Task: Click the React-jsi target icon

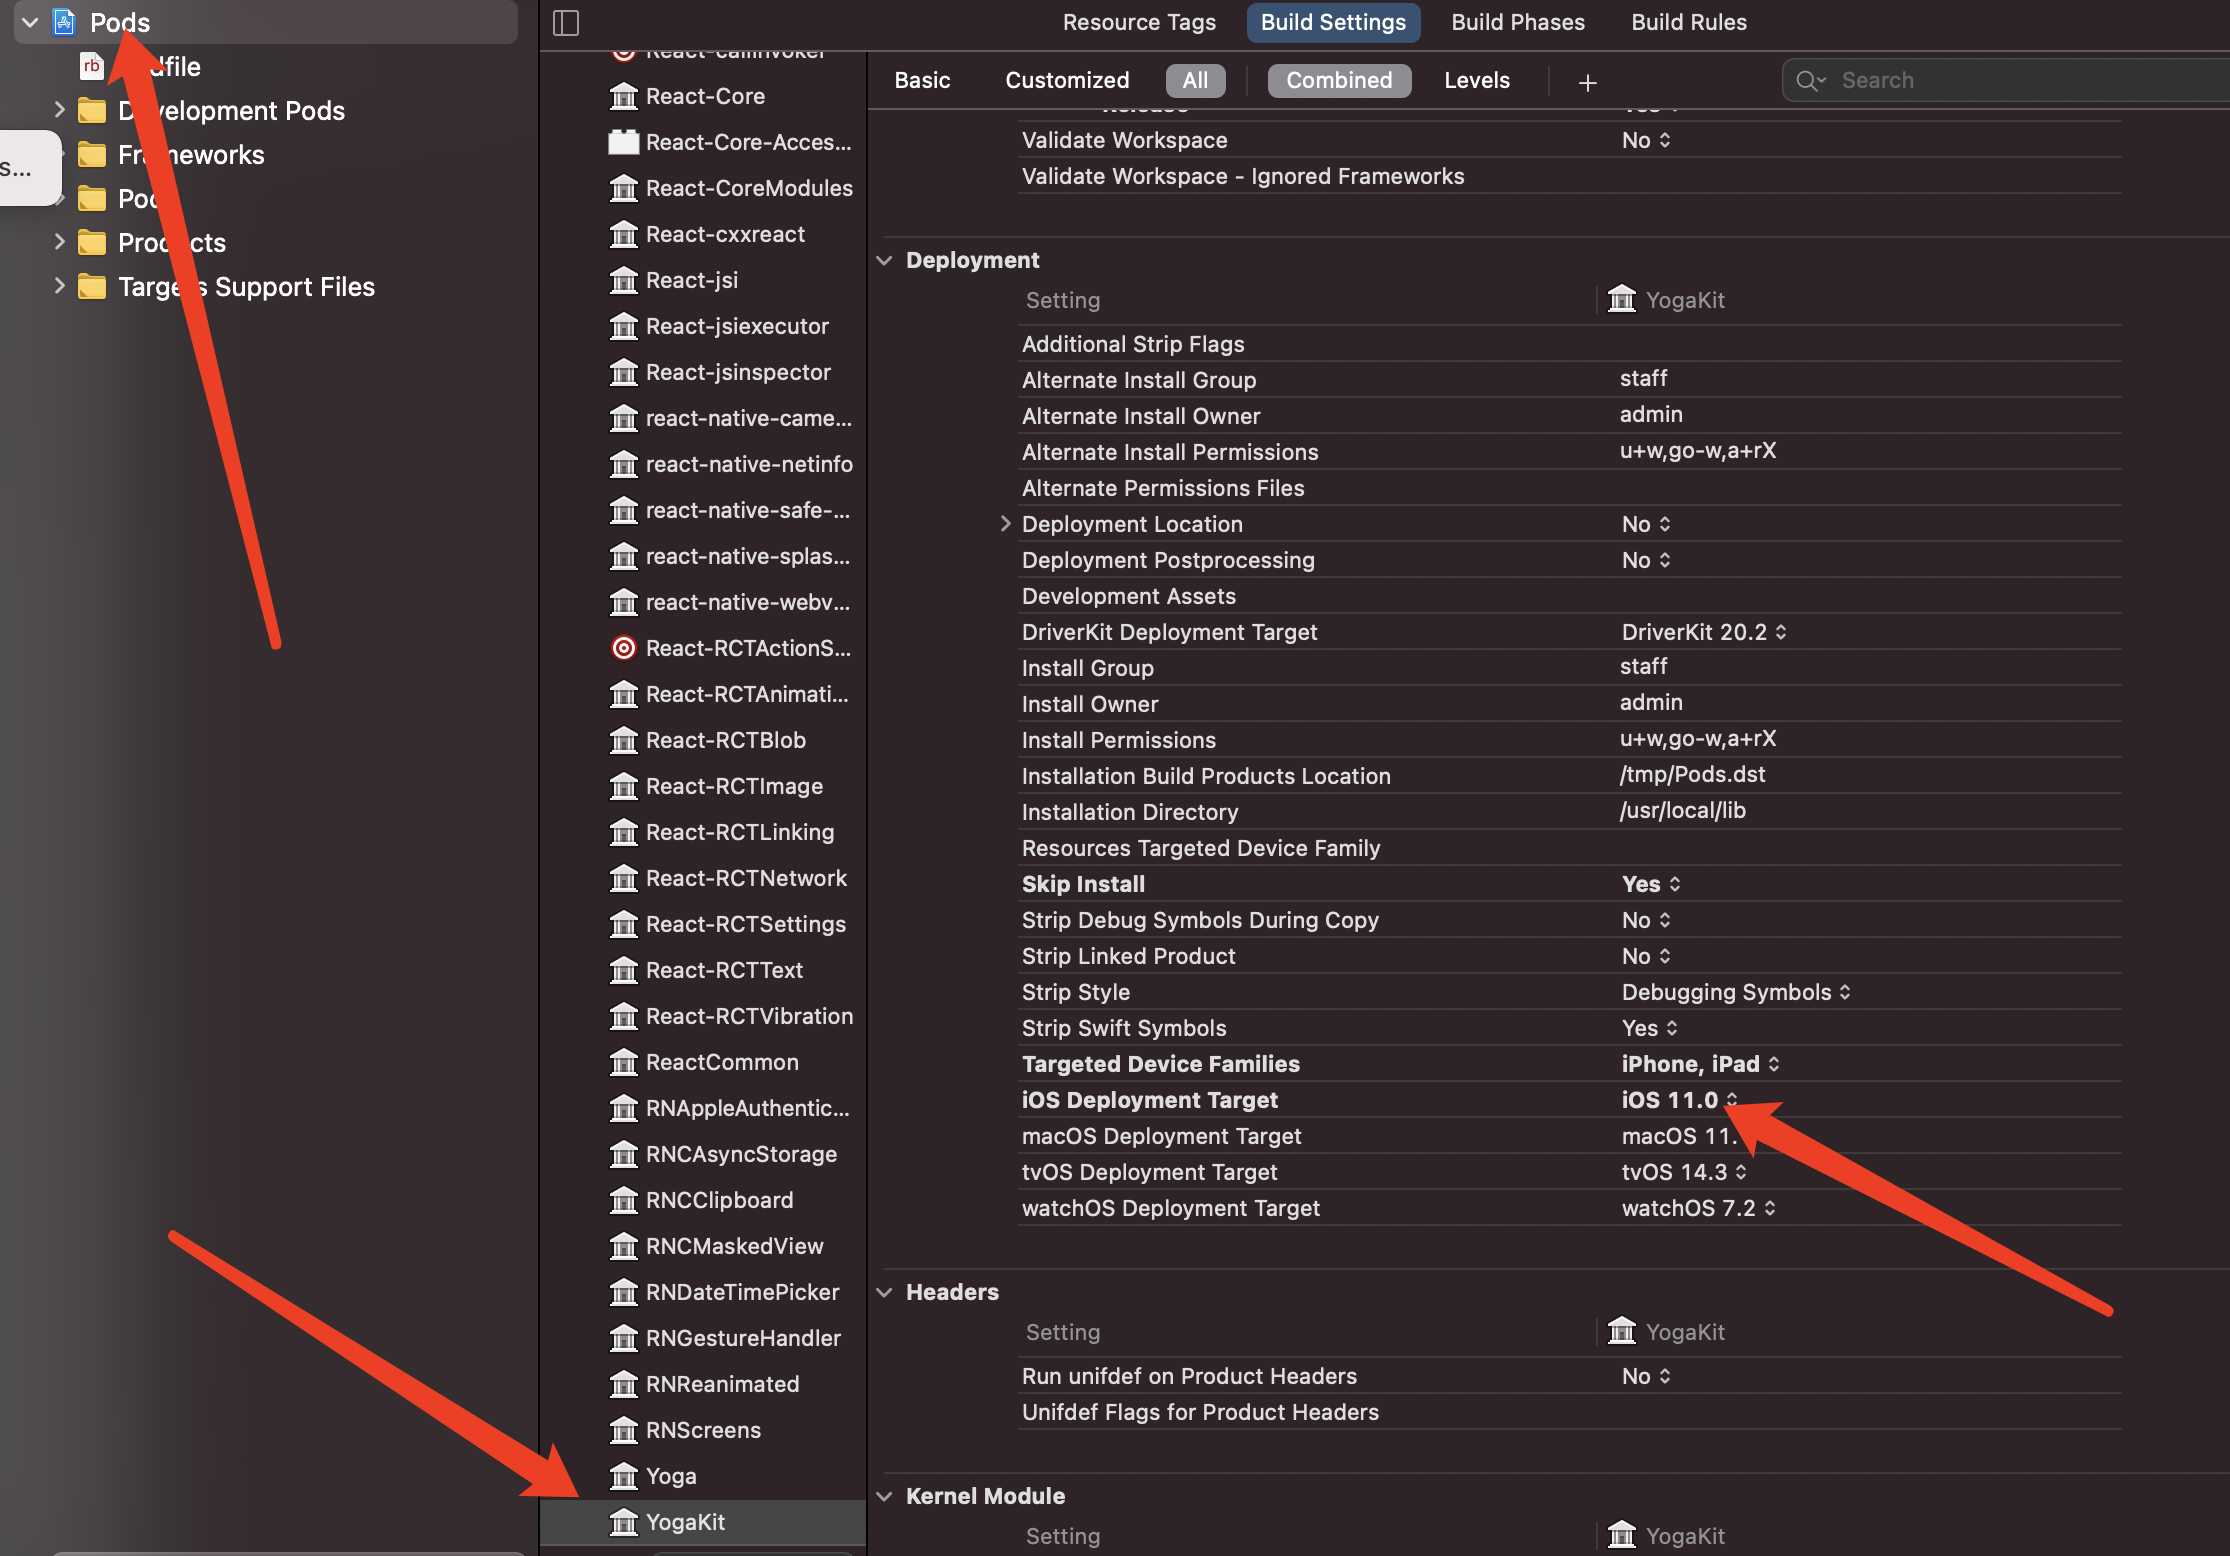Action: coord(624,280)
